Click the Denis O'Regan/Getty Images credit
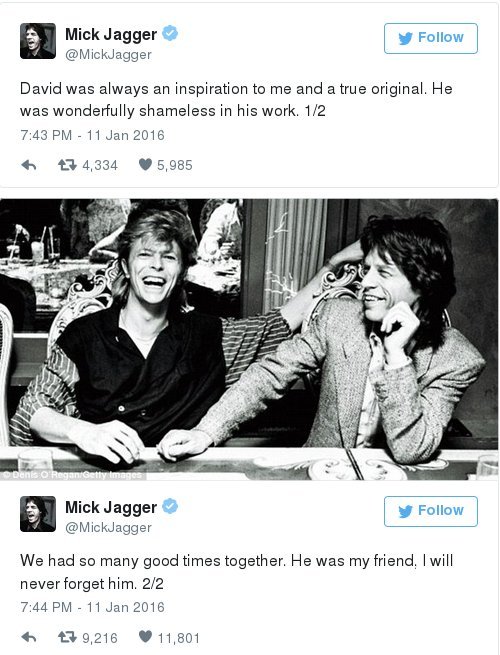This screenshot has height=655, width=500. tap(73, 475)
